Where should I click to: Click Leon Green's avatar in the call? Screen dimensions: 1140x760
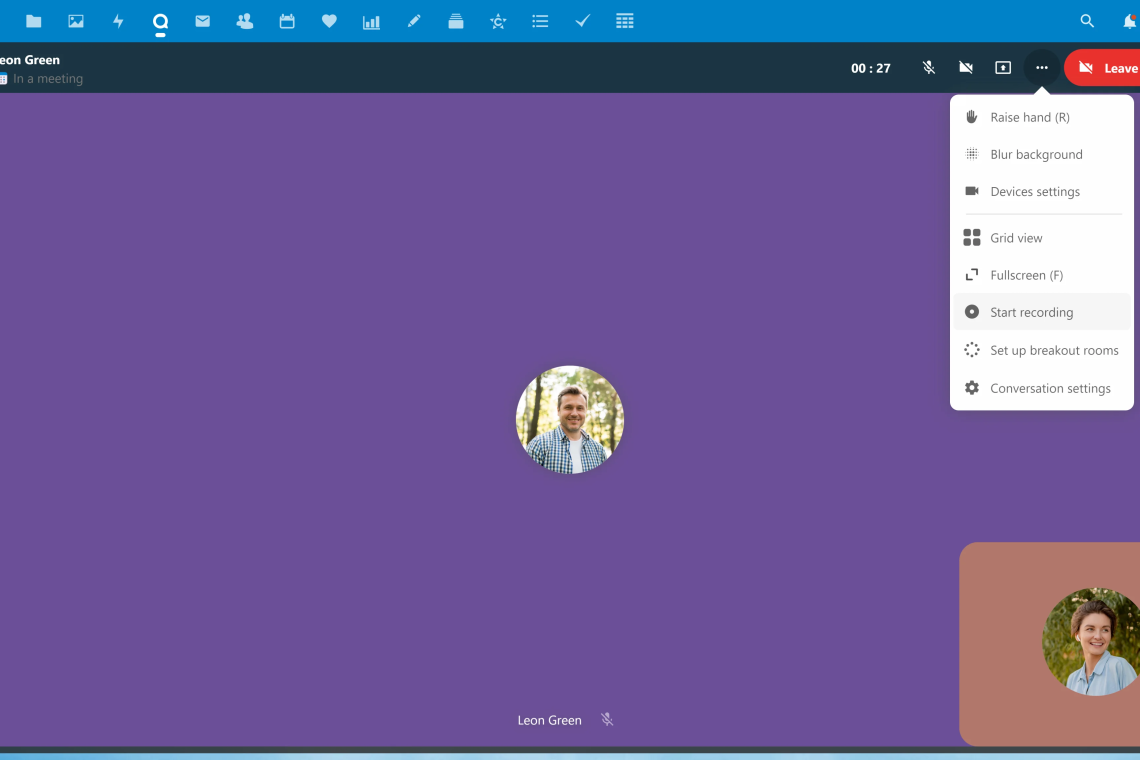(x=570, y=420)
